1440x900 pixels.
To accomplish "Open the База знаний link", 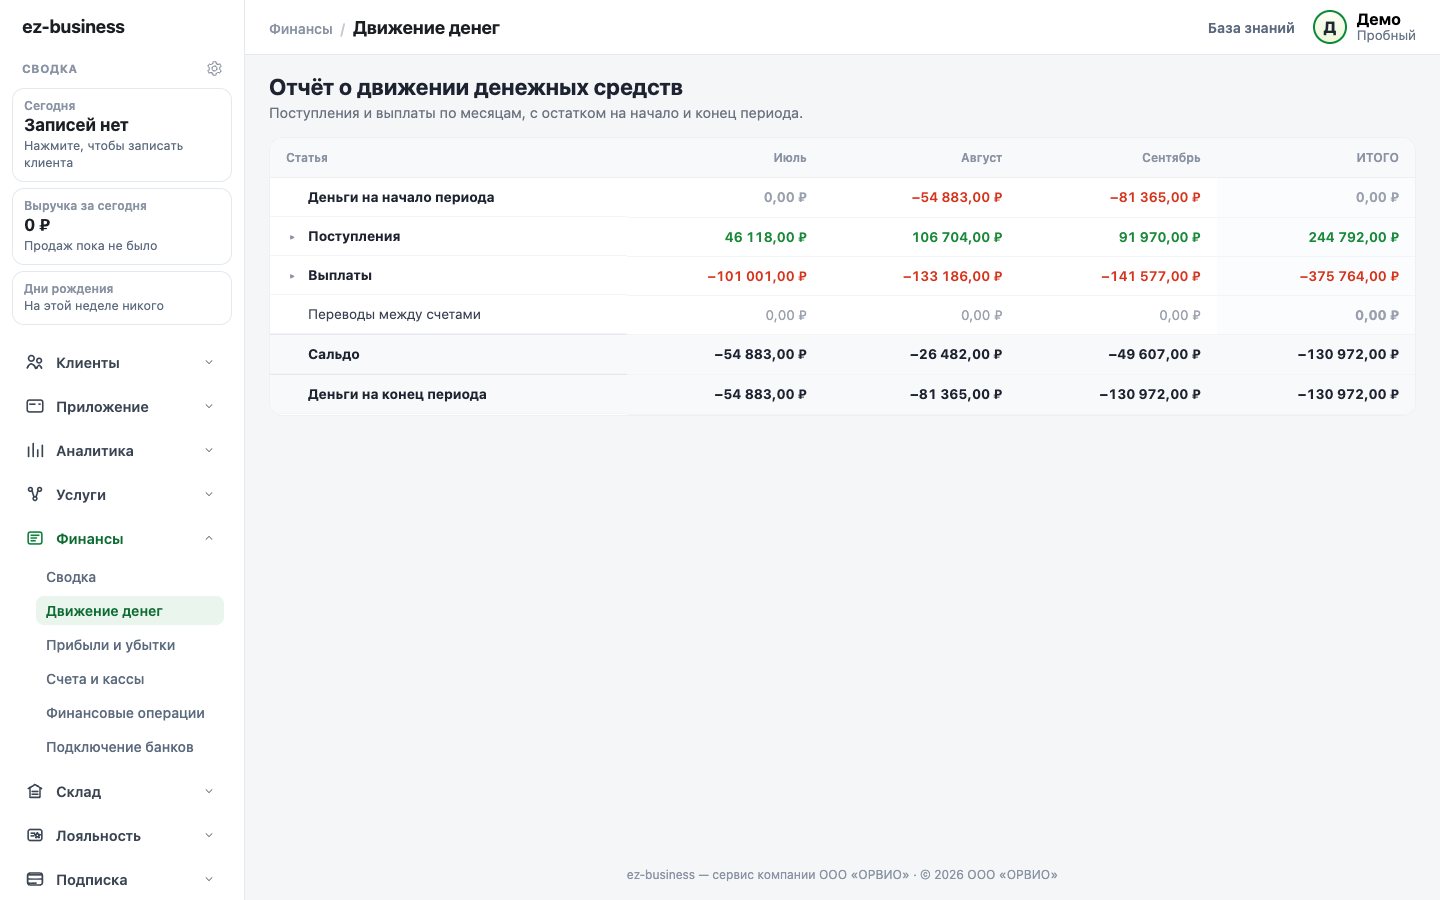I will (x=1251, y=28).
